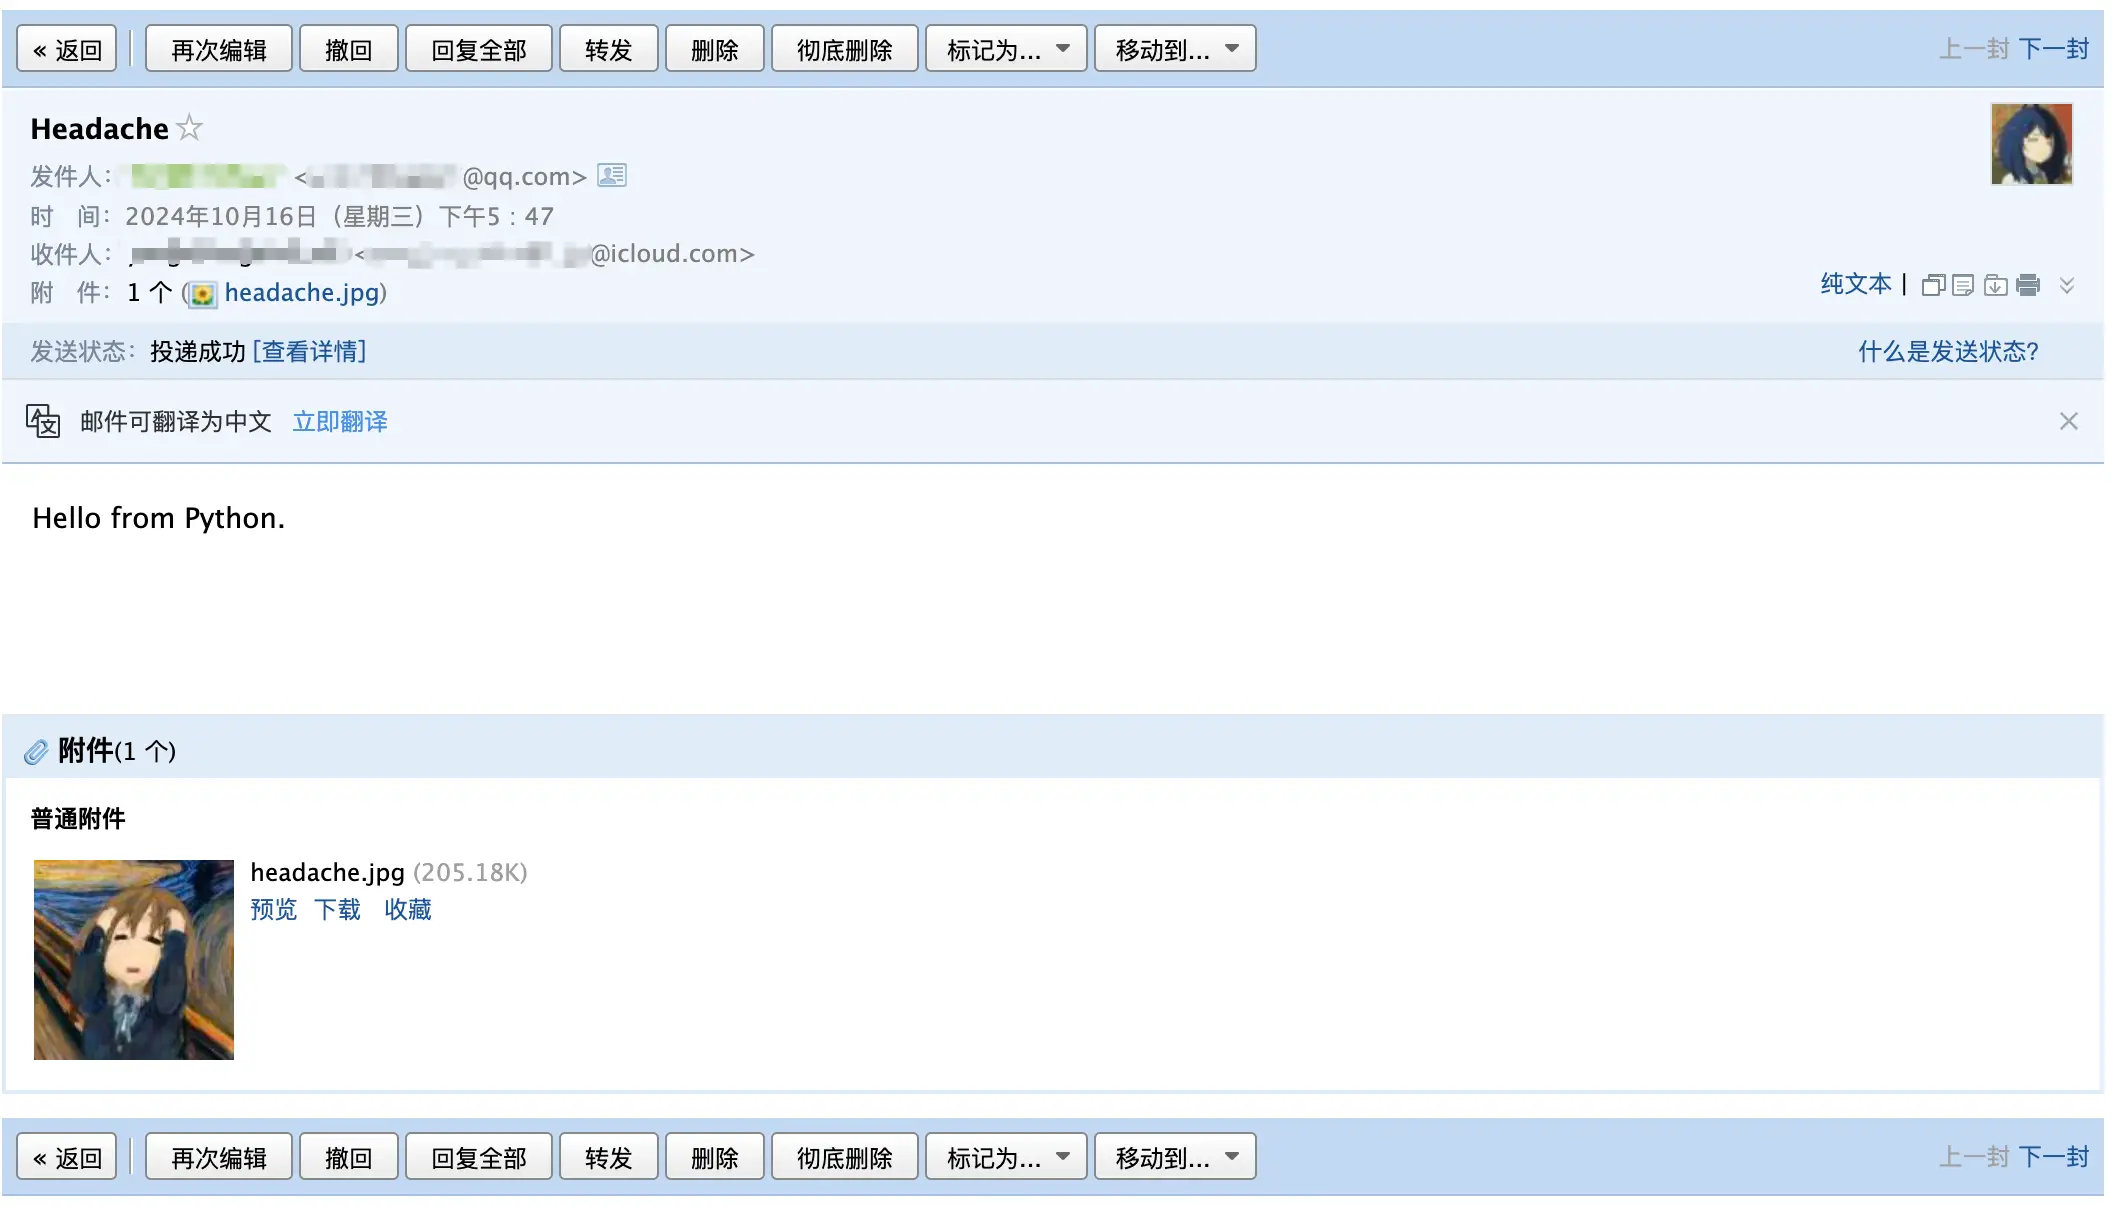Click the paperclip attachment icon

(x=36, y=751)
